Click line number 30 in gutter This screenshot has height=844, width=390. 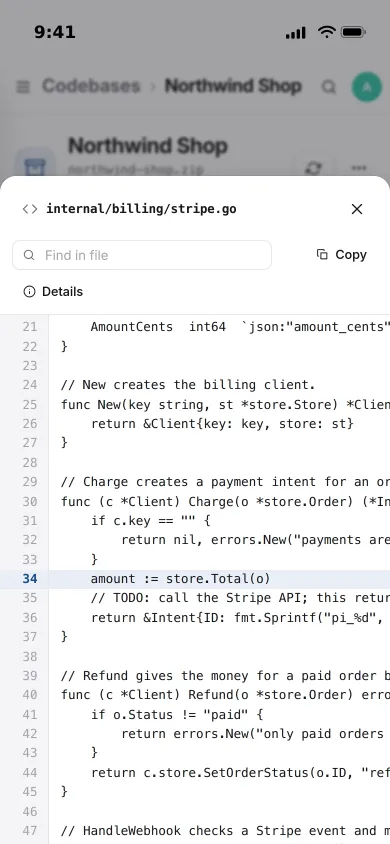pyautogui.click(x=30, y=501)
